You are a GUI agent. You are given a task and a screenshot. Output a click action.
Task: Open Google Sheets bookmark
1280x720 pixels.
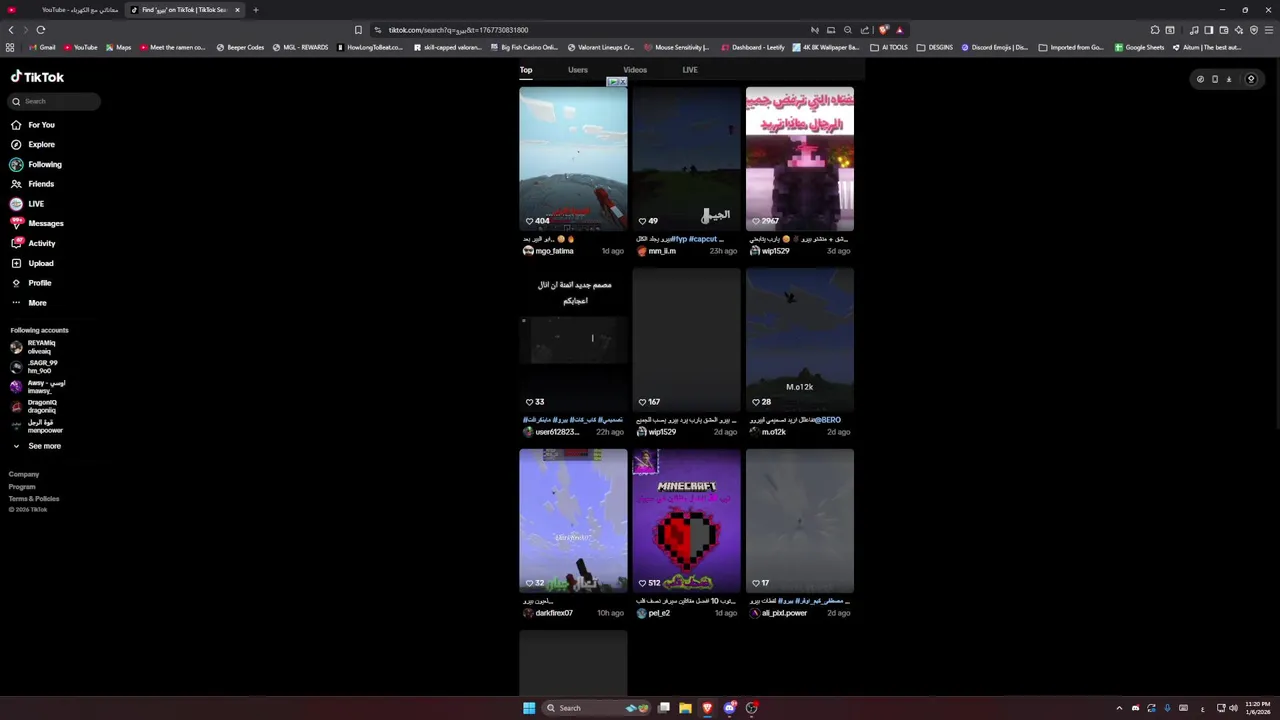pyautogui.click(x=1140, y=47)
